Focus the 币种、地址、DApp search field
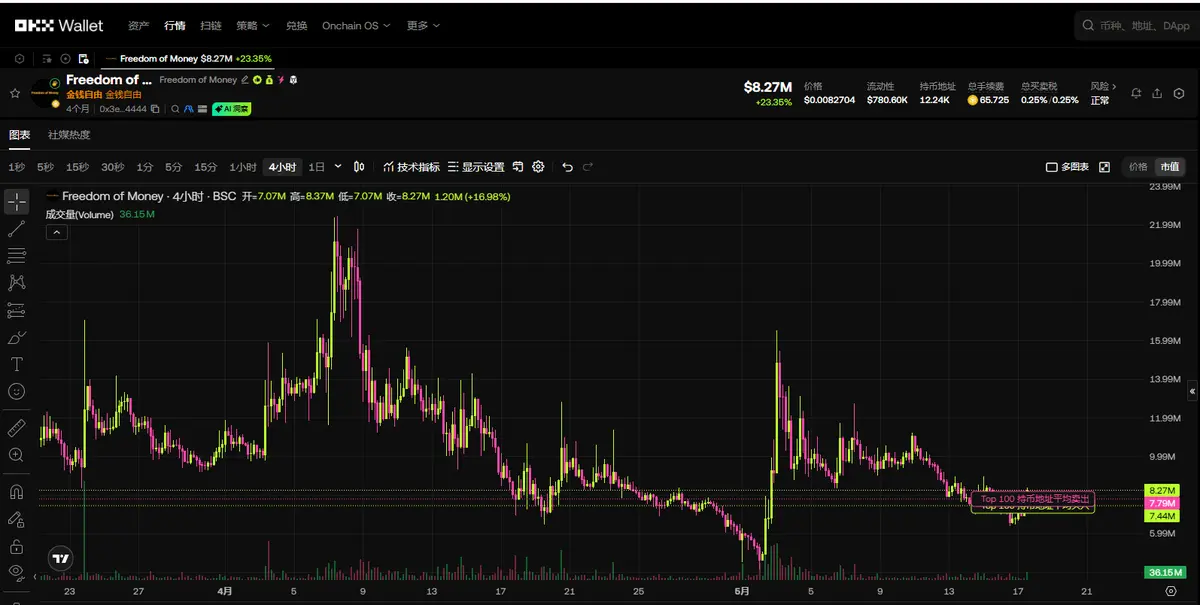This screenshot has height=605, width=1200. 1136,26
